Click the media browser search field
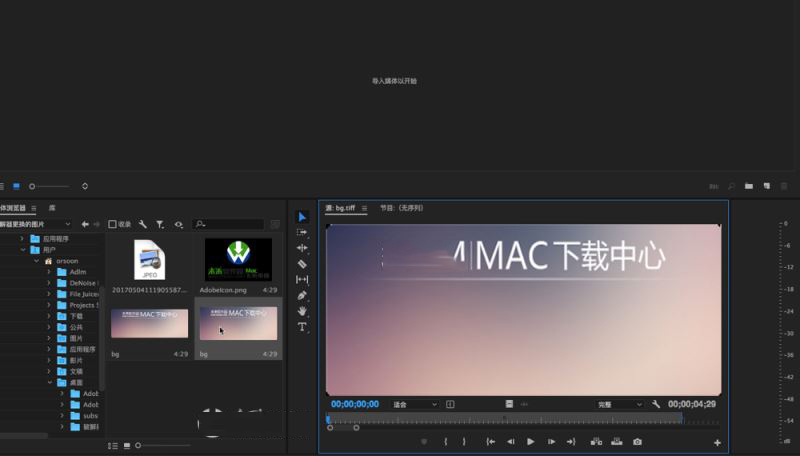 (x=229, y=224)
